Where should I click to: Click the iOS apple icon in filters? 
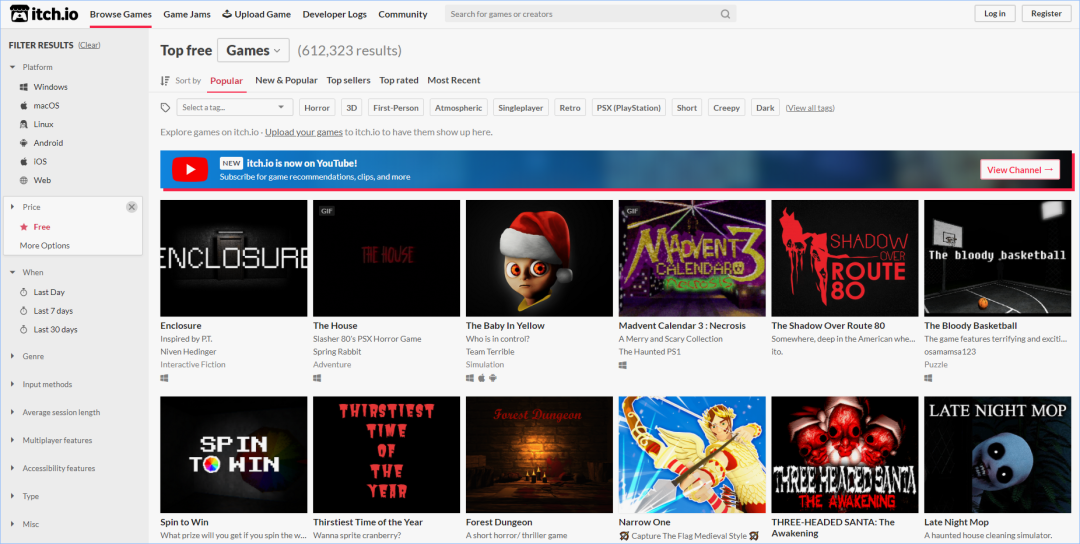[23, 161]
